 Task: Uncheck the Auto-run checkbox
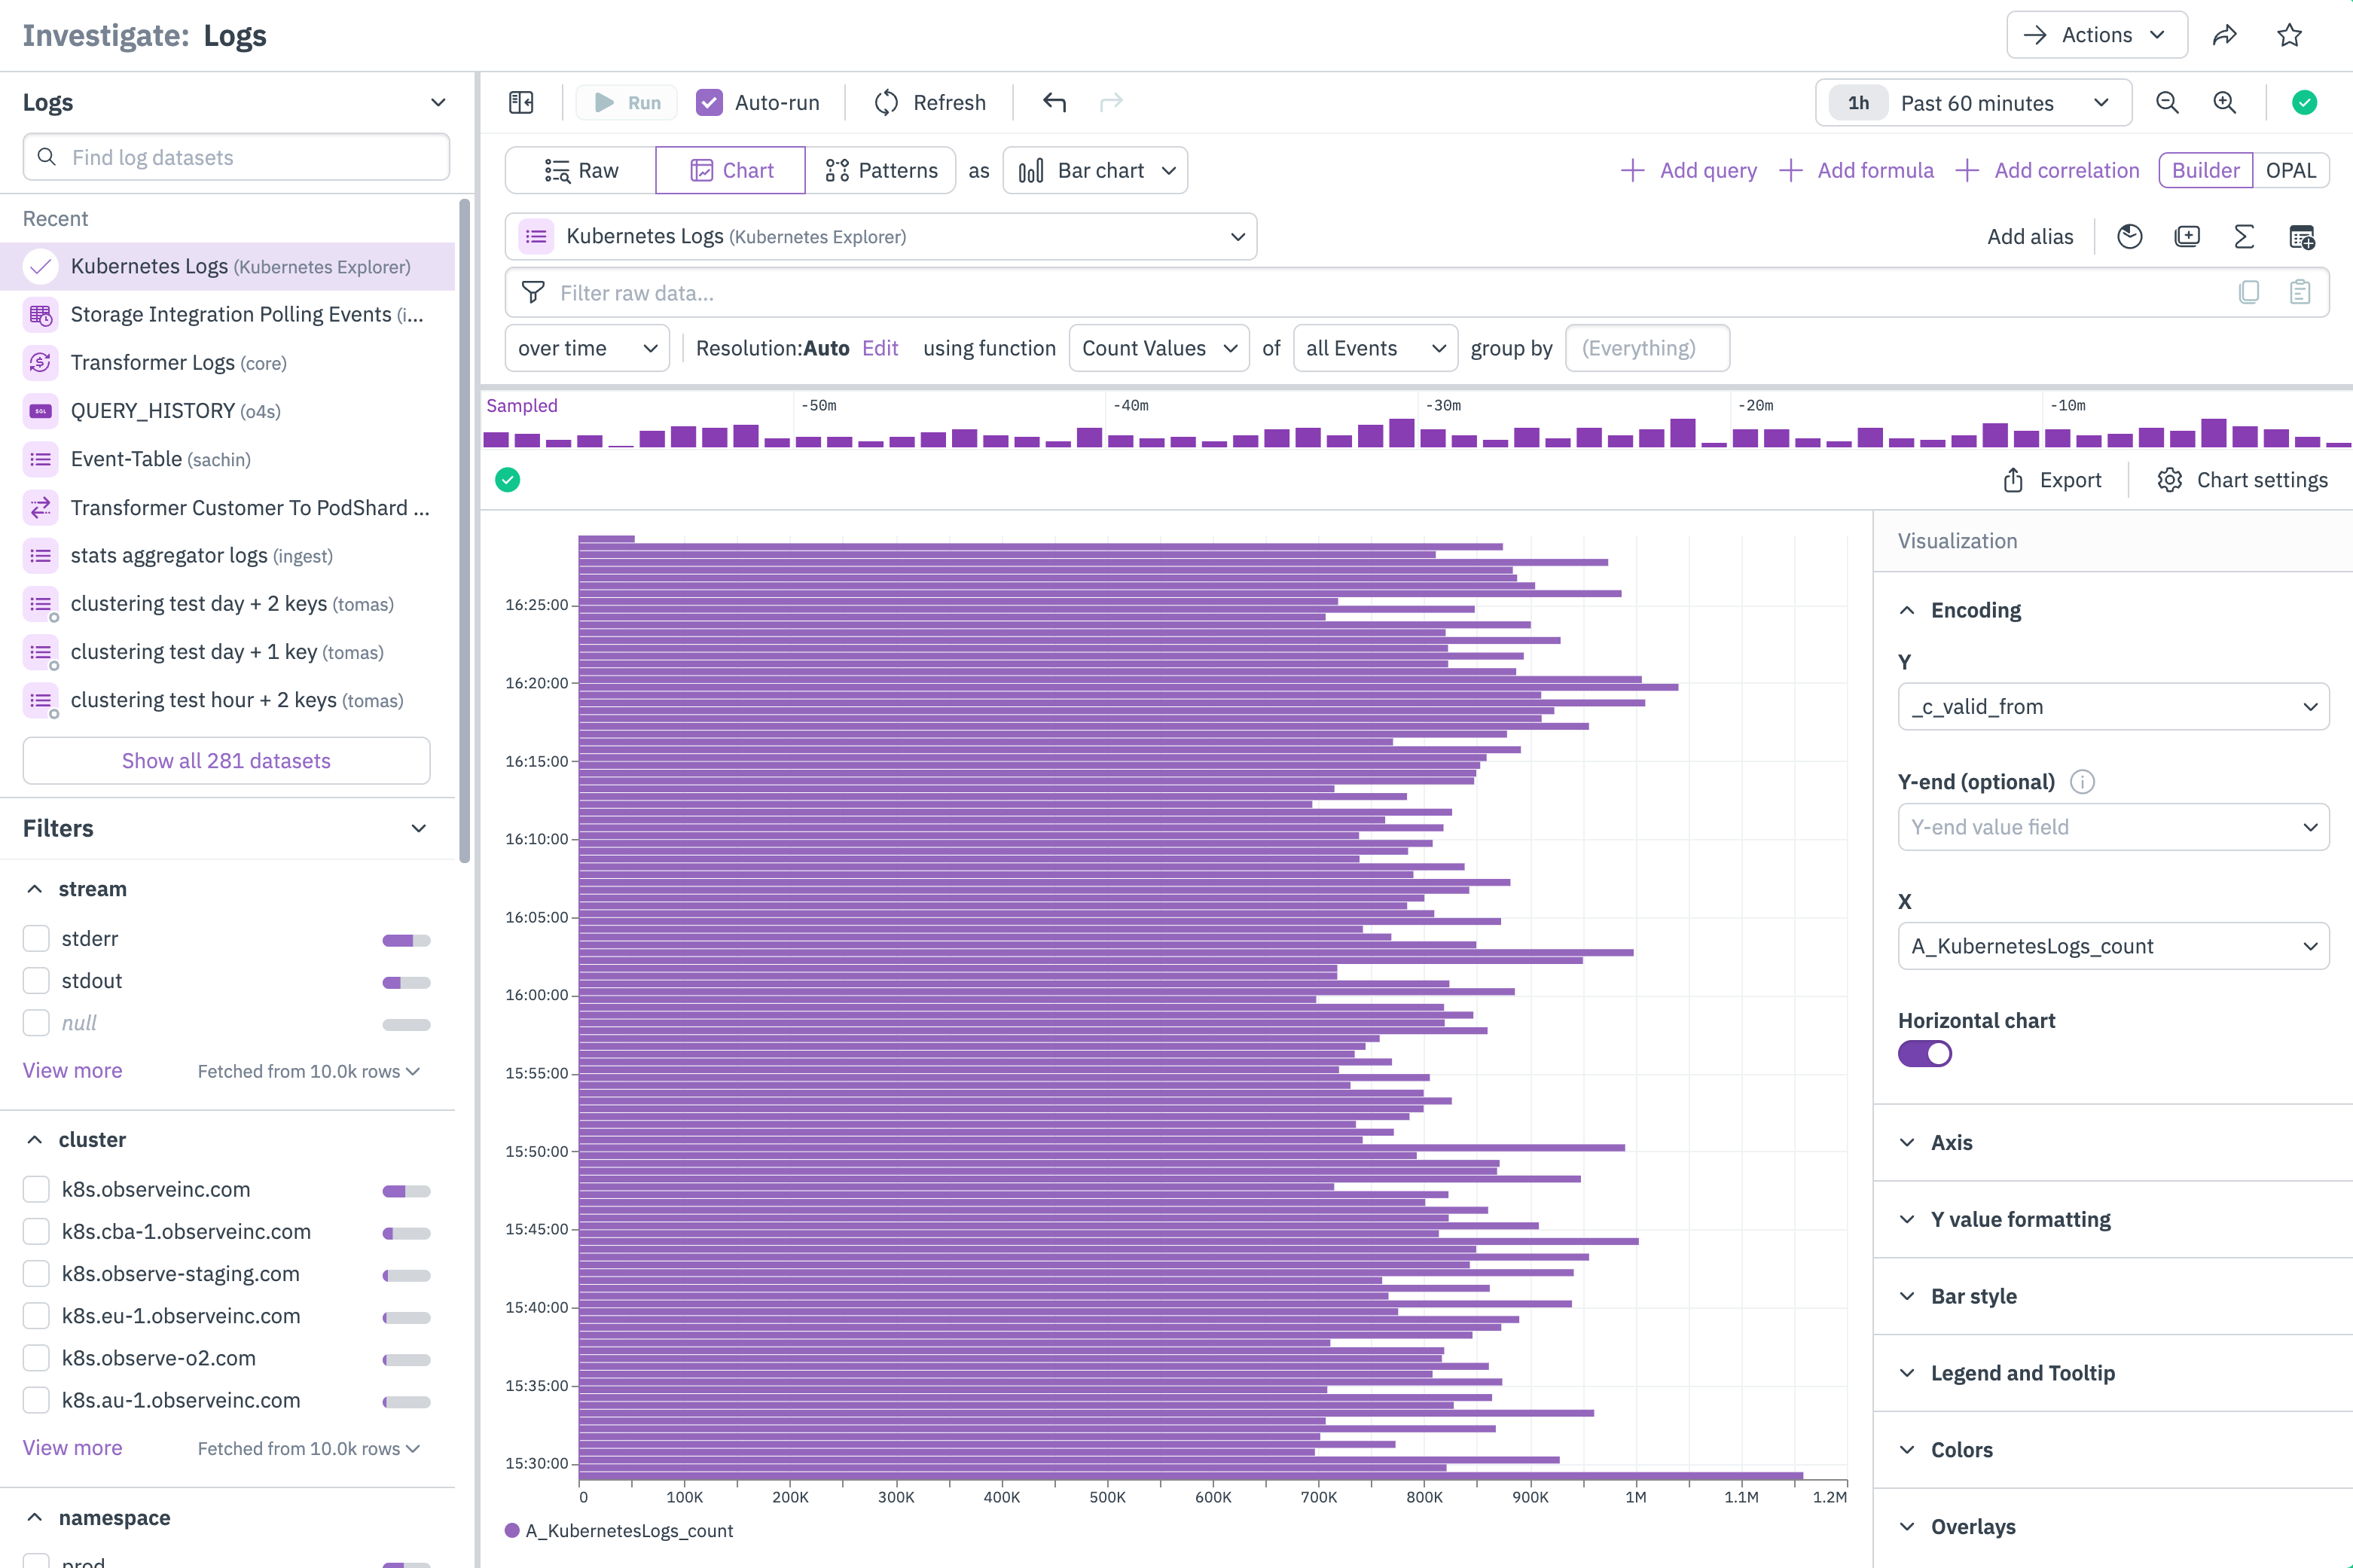709,102
